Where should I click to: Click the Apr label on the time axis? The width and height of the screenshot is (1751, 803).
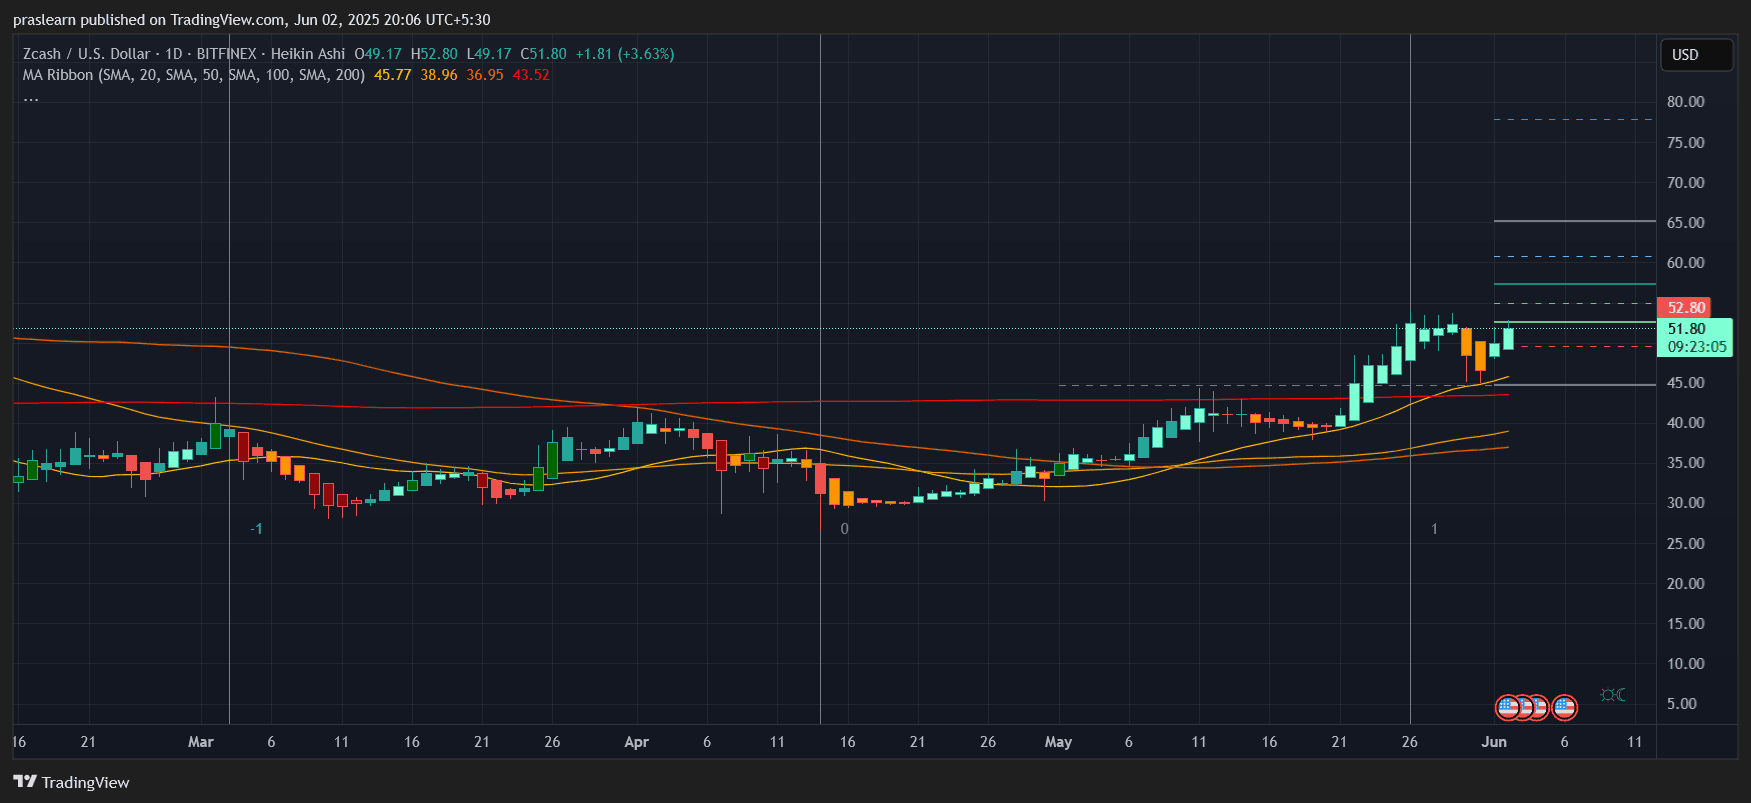click(636, 742)
